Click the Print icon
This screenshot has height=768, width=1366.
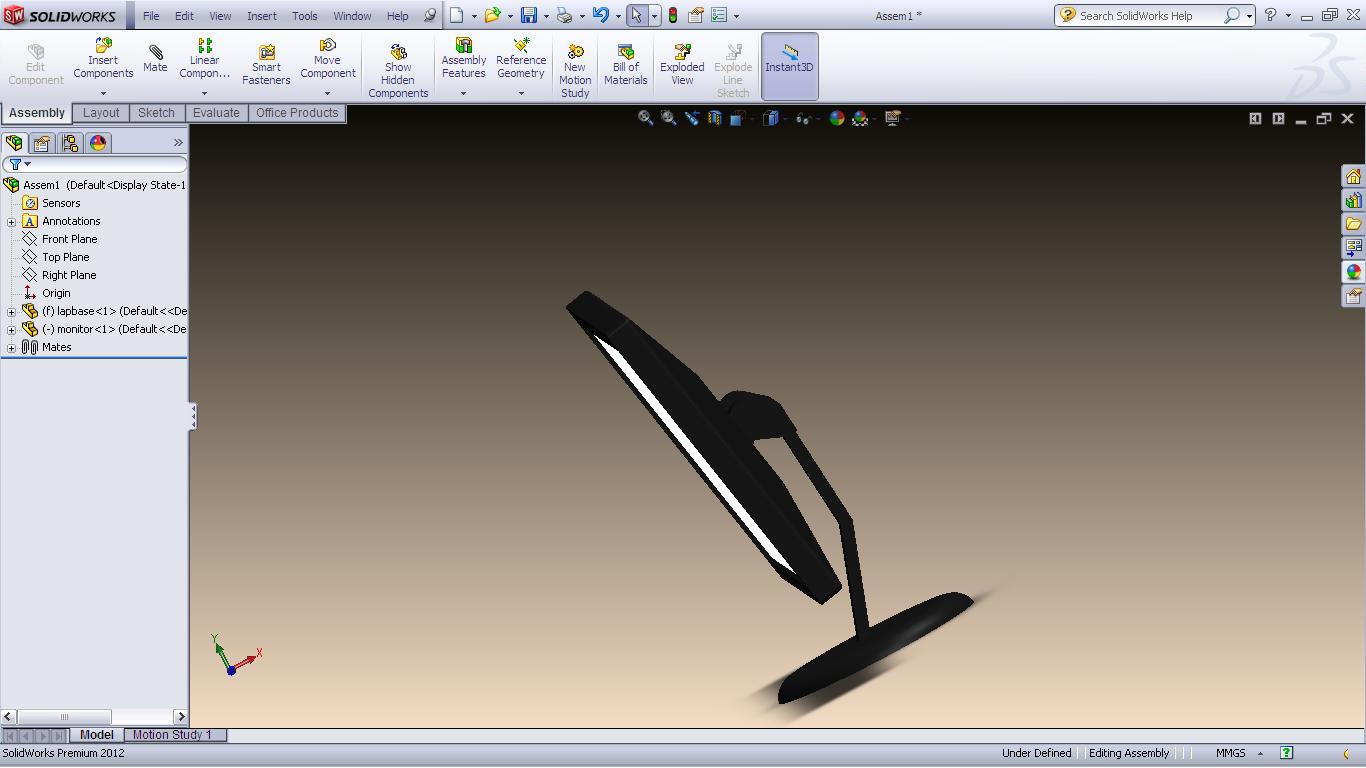565,15
